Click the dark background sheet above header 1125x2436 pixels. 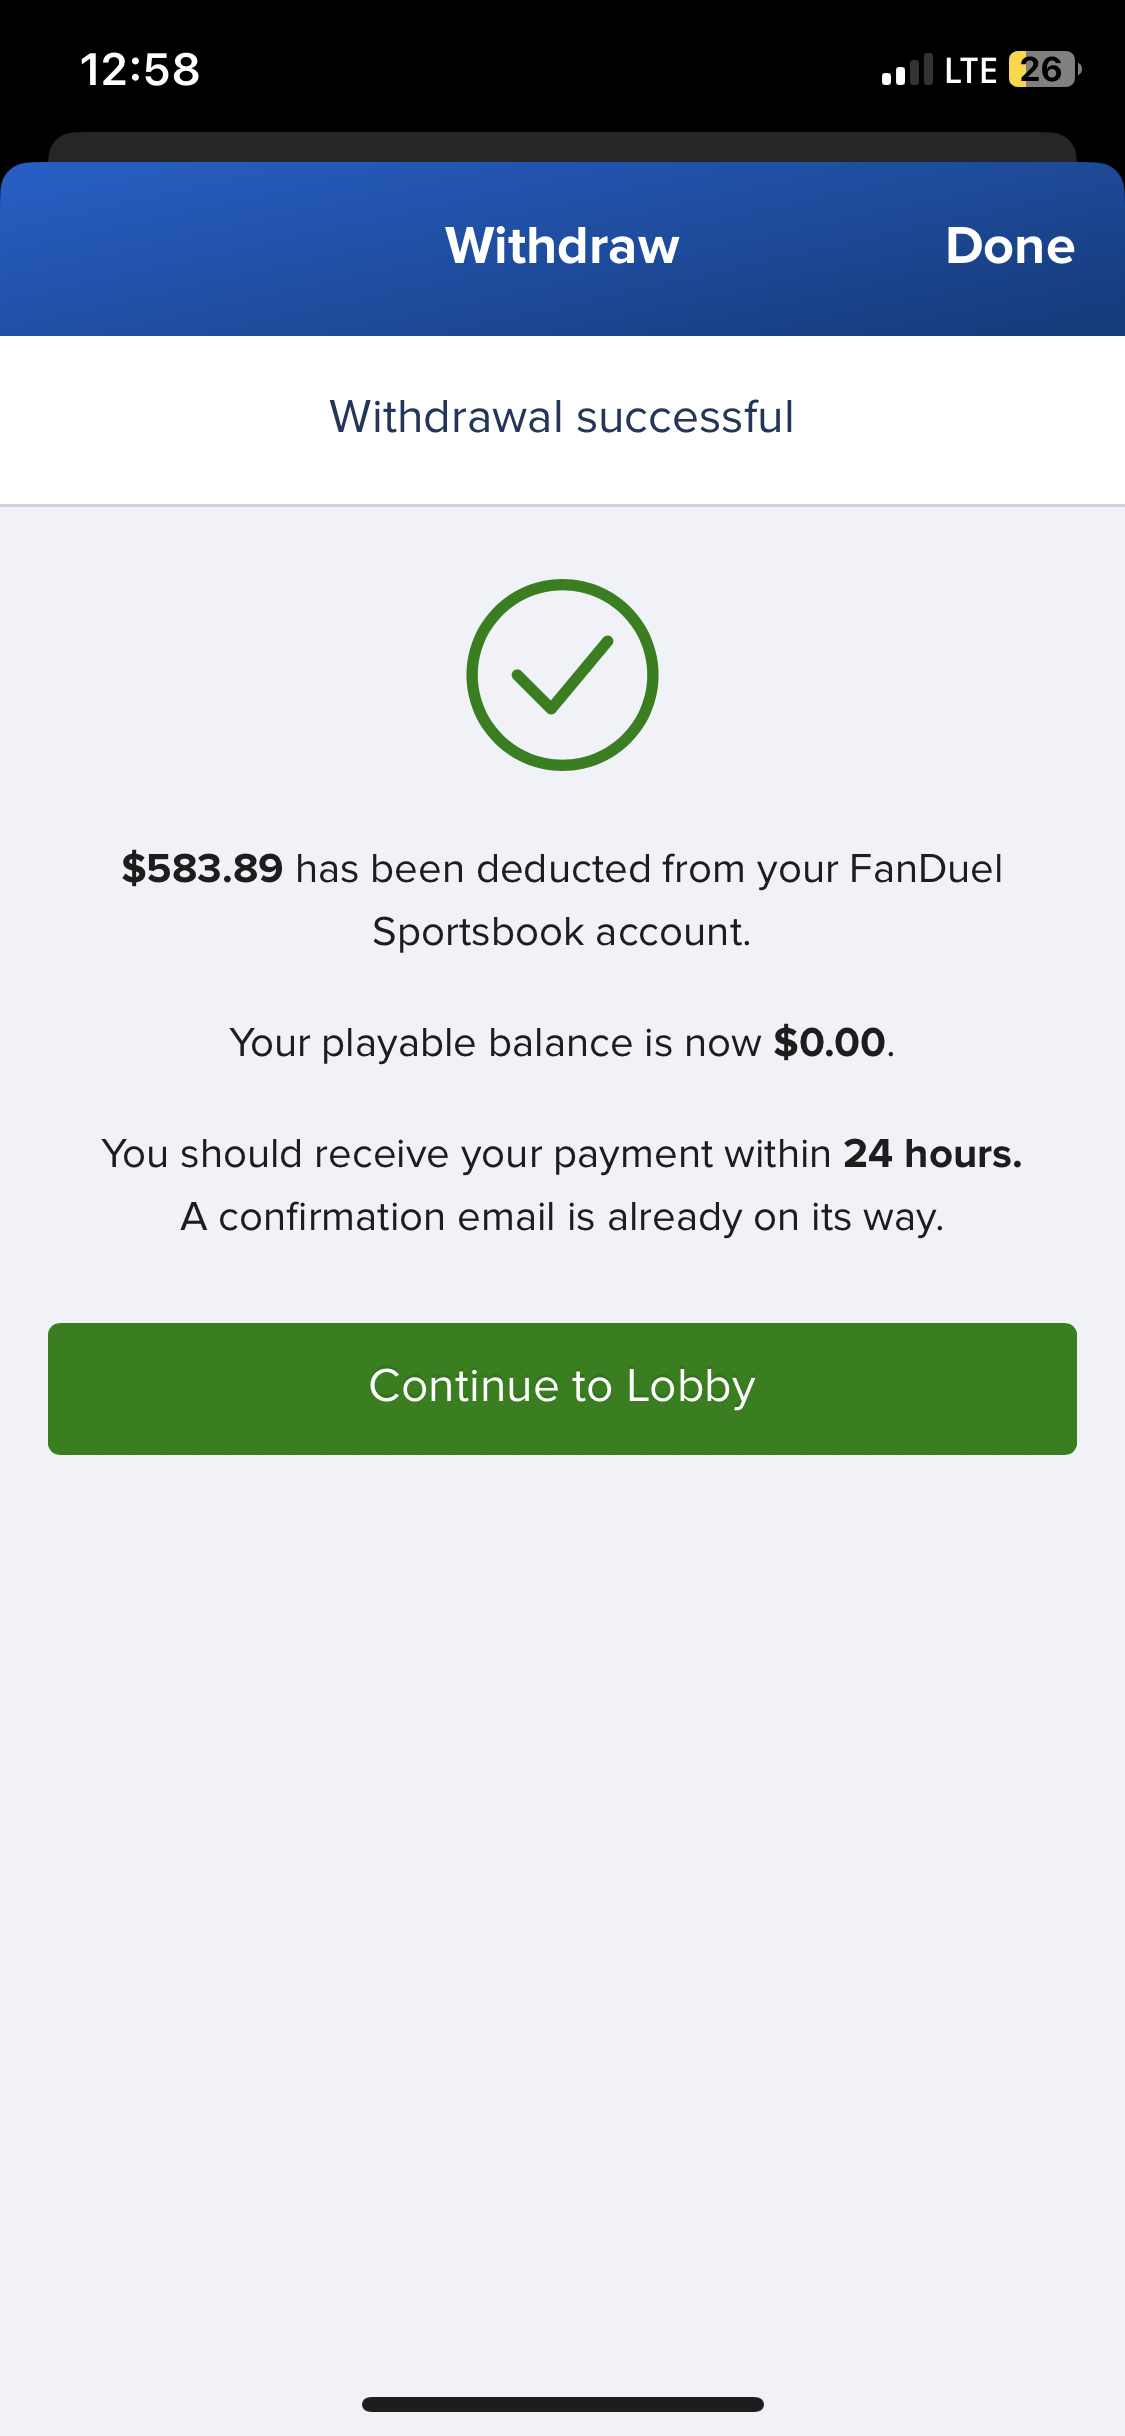(x=562, y=146)
